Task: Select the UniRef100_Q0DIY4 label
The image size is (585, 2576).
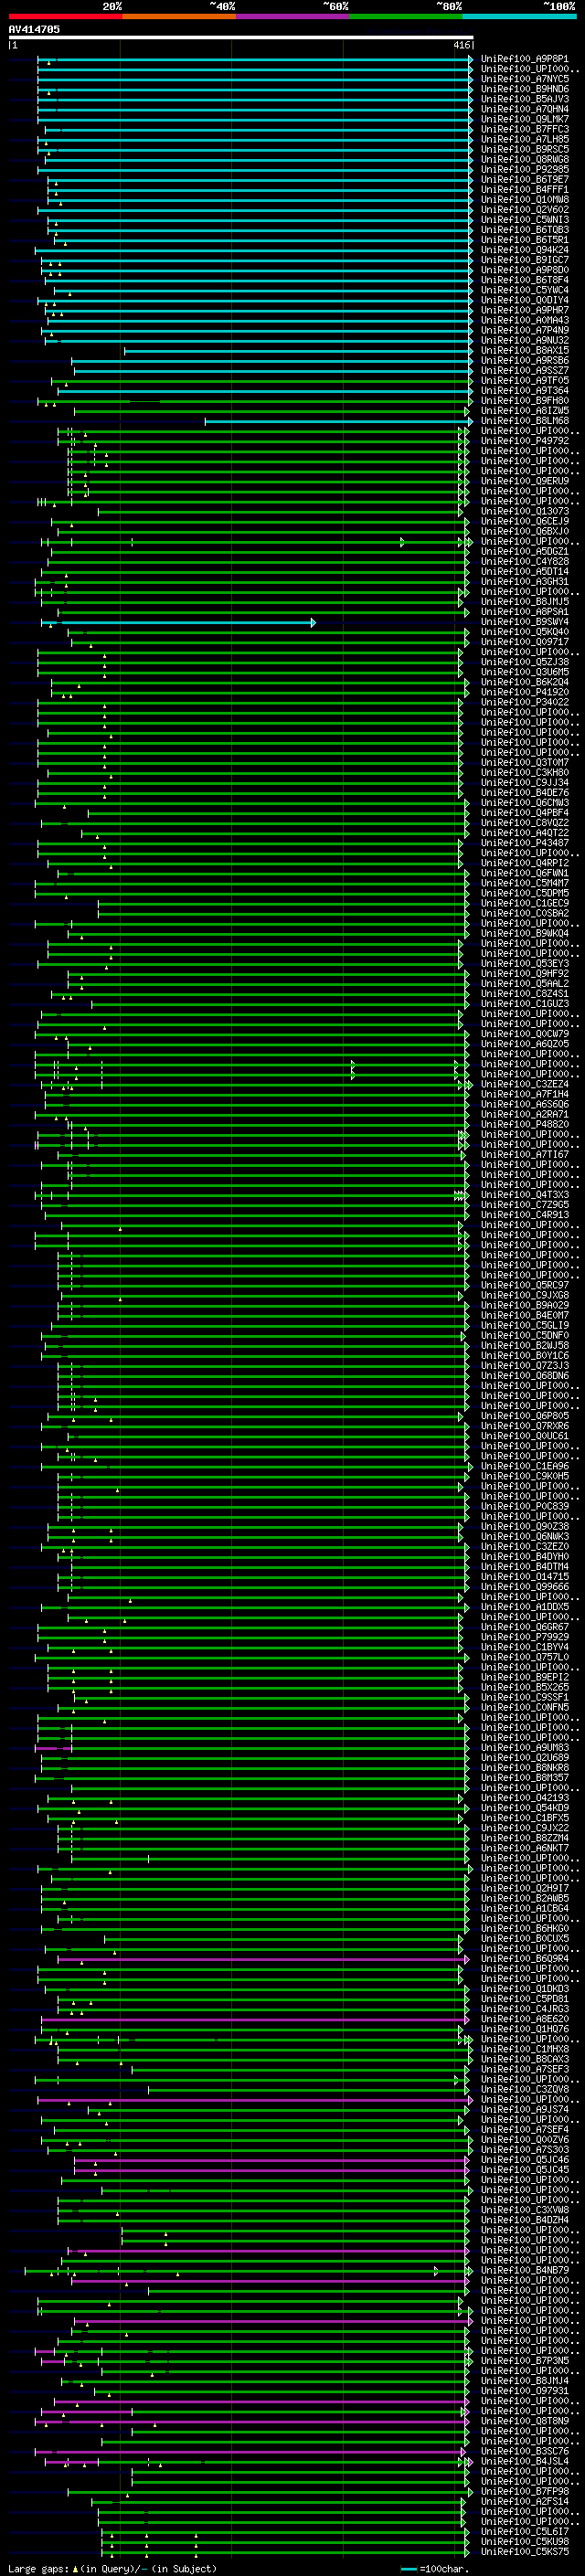Action: (525, 300)
